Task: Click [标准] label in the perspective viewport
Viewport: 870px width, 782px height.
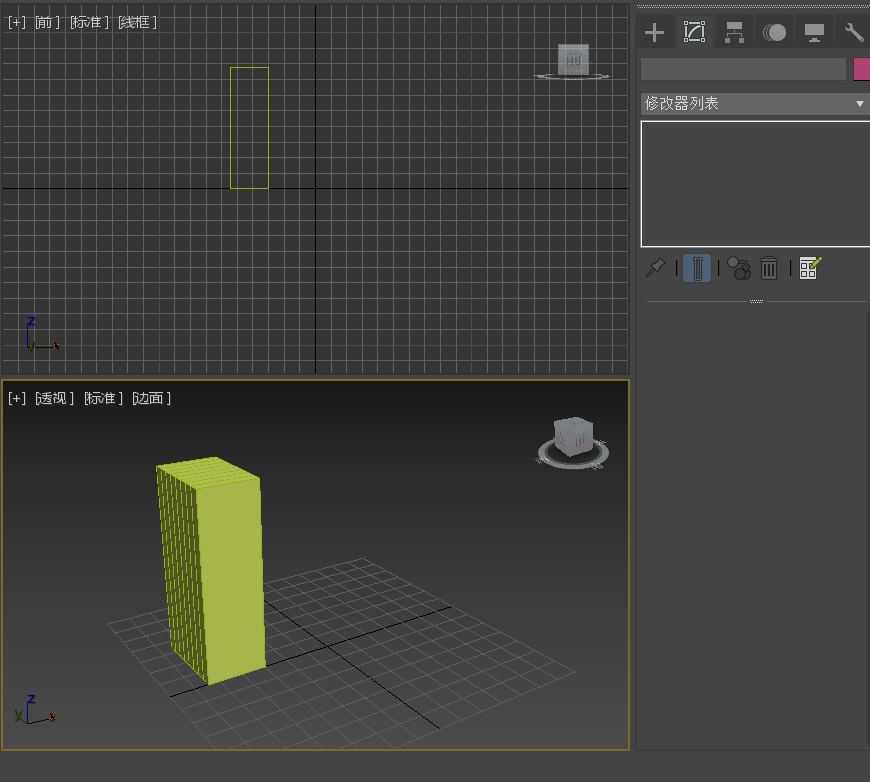Action: (x=103, y=398)
